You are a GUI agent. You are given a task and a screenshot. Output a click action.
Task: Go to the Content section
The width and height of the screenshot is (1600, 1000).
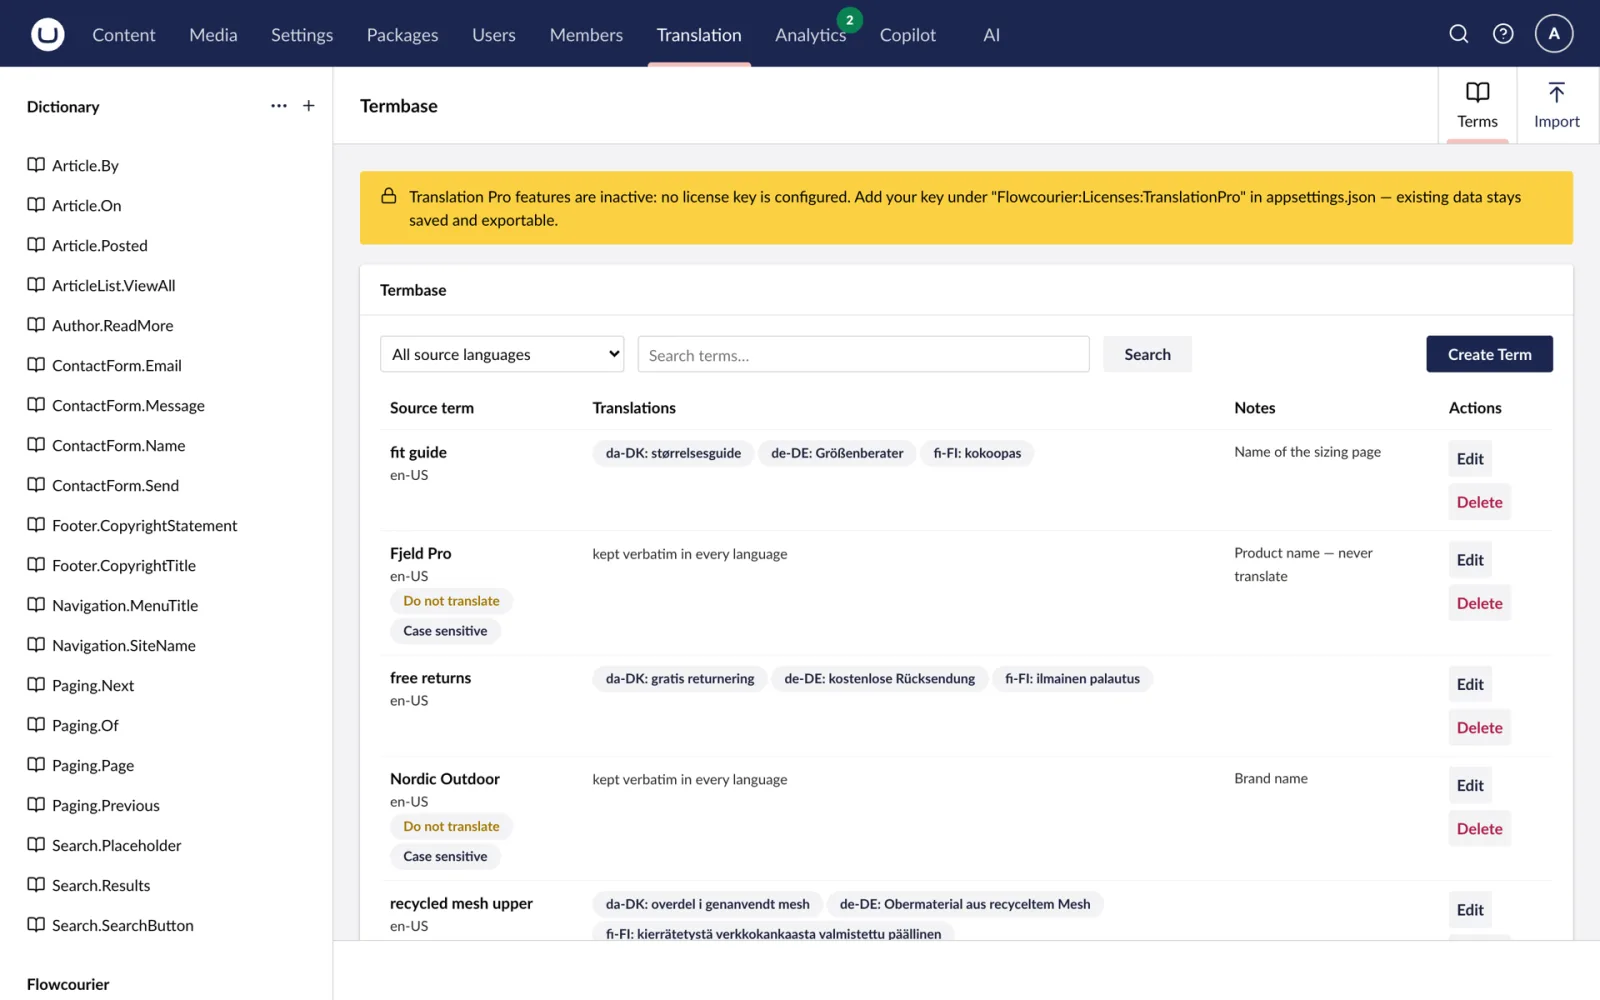(x=124, y=35)
